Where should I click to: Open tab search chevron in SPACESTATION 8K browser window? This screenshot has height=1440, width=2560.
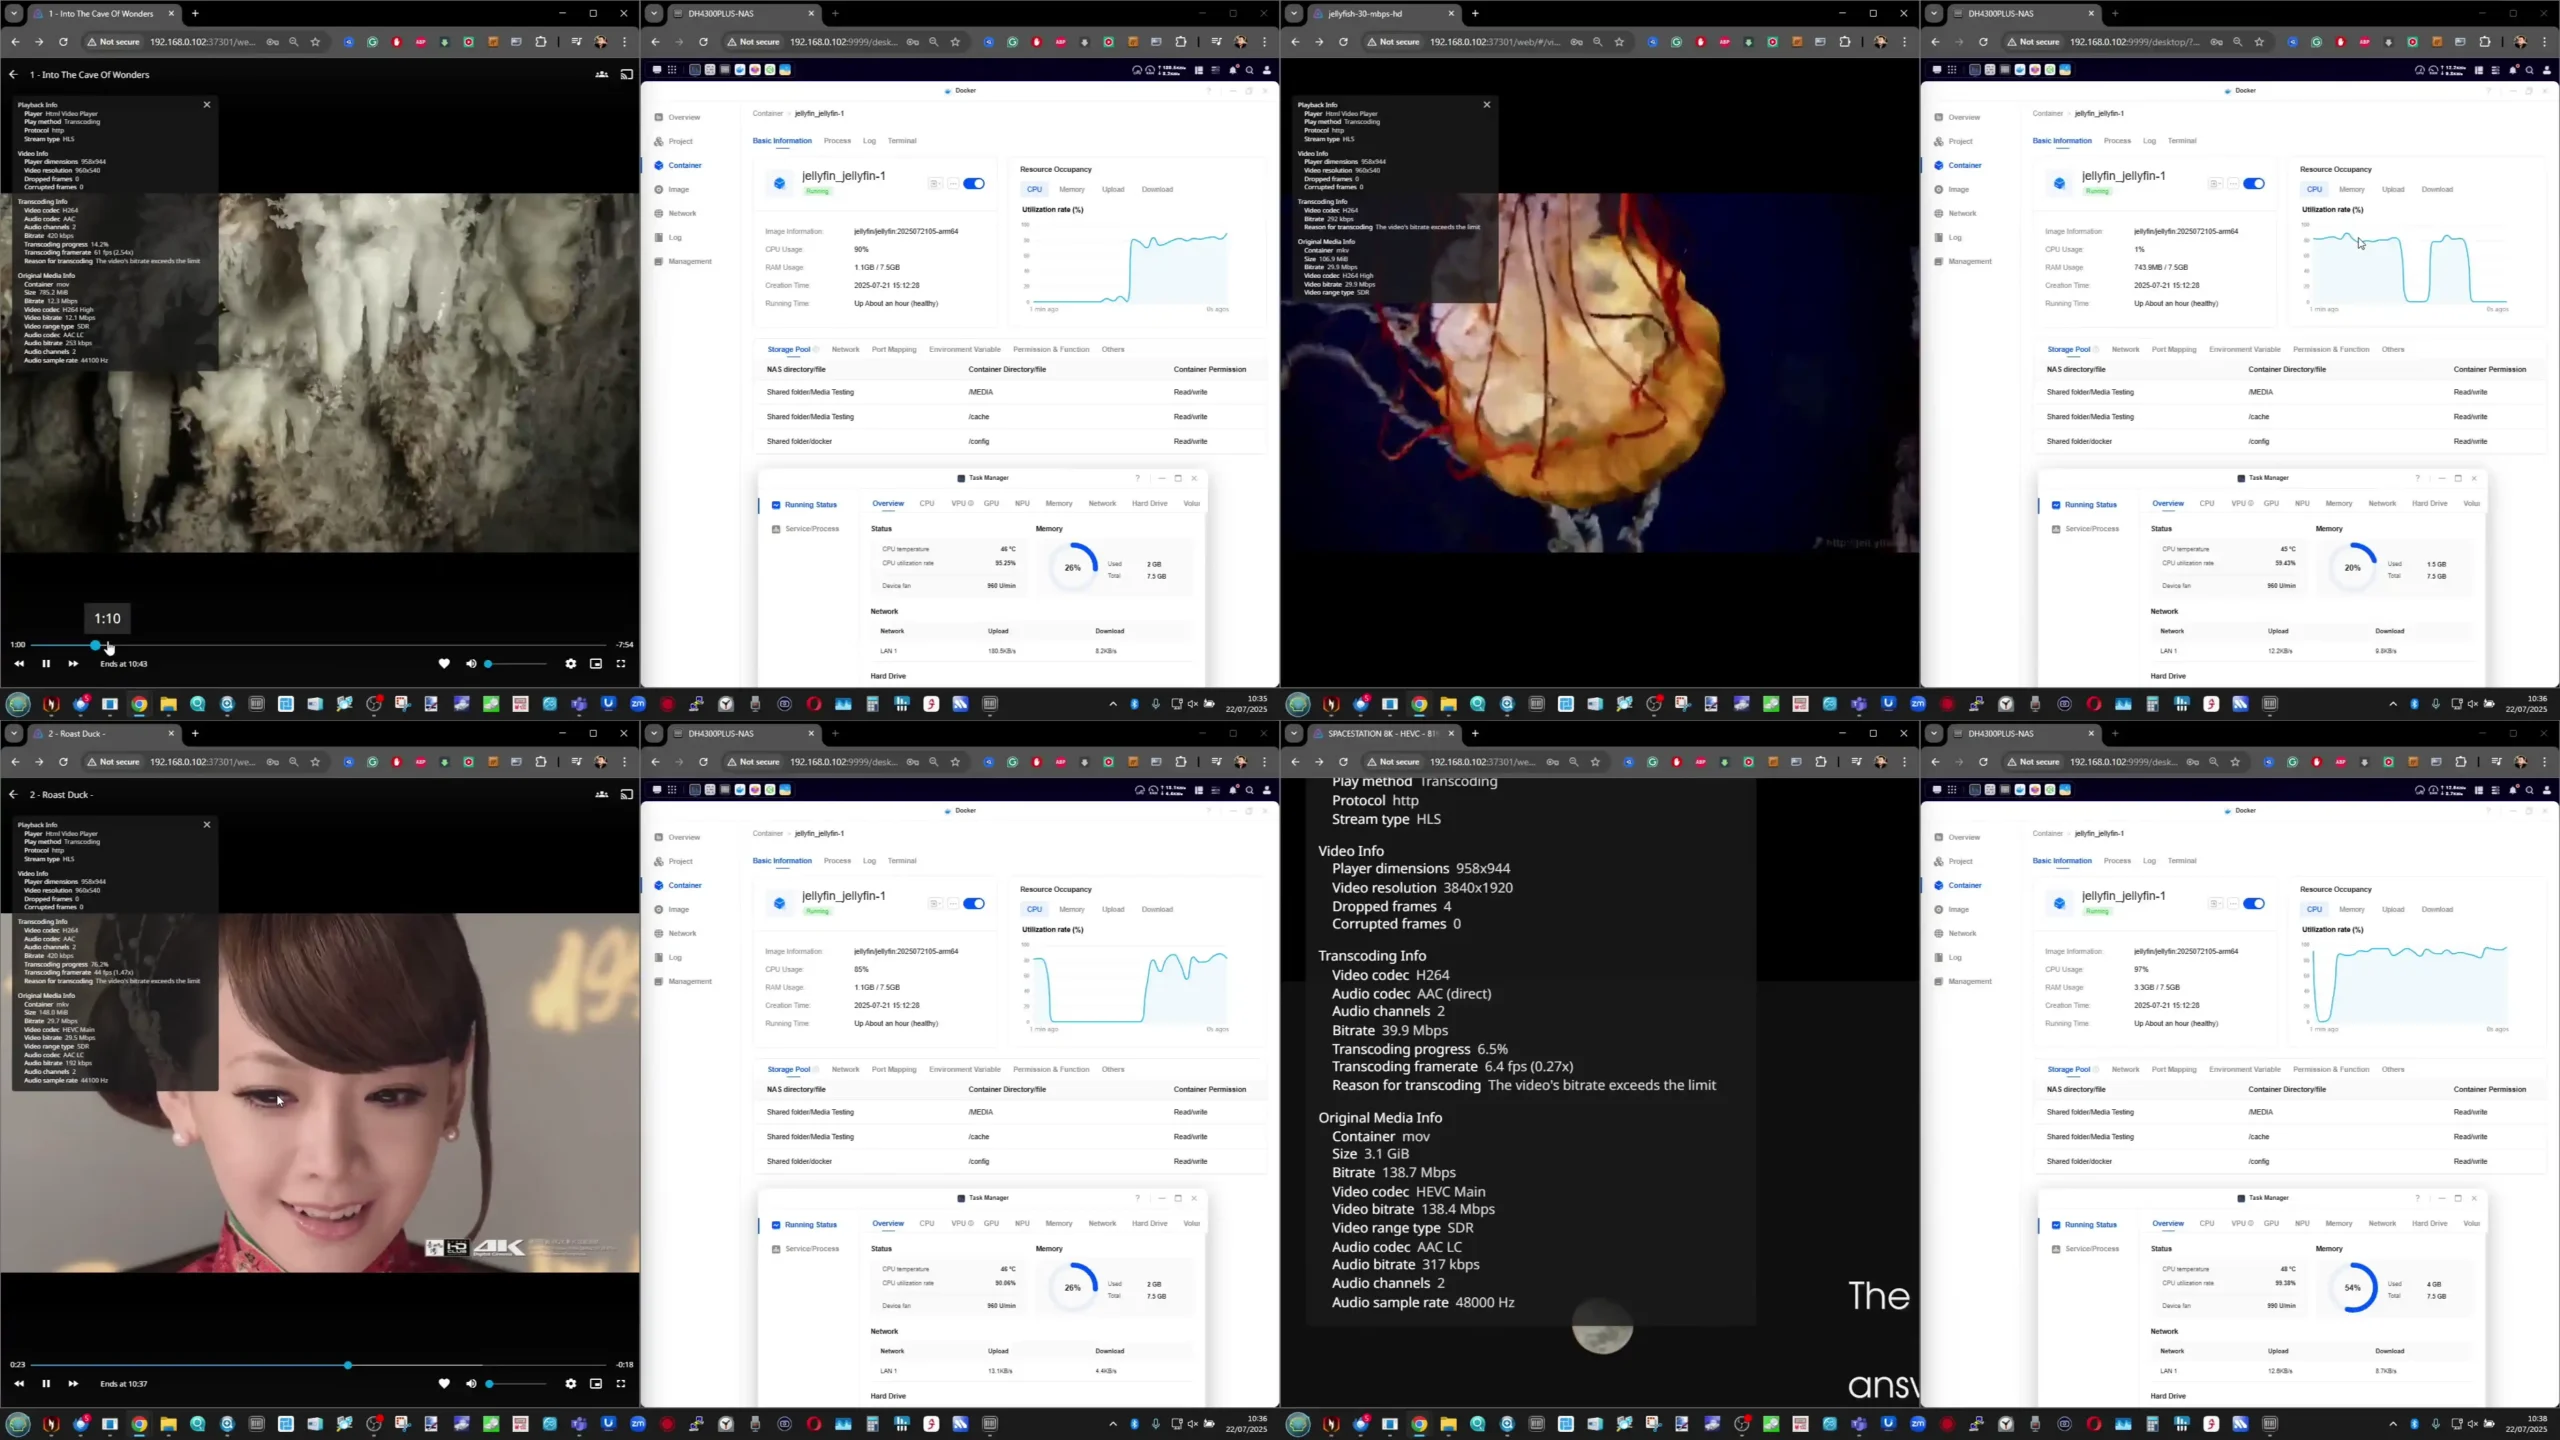[x=1294, y=734]
